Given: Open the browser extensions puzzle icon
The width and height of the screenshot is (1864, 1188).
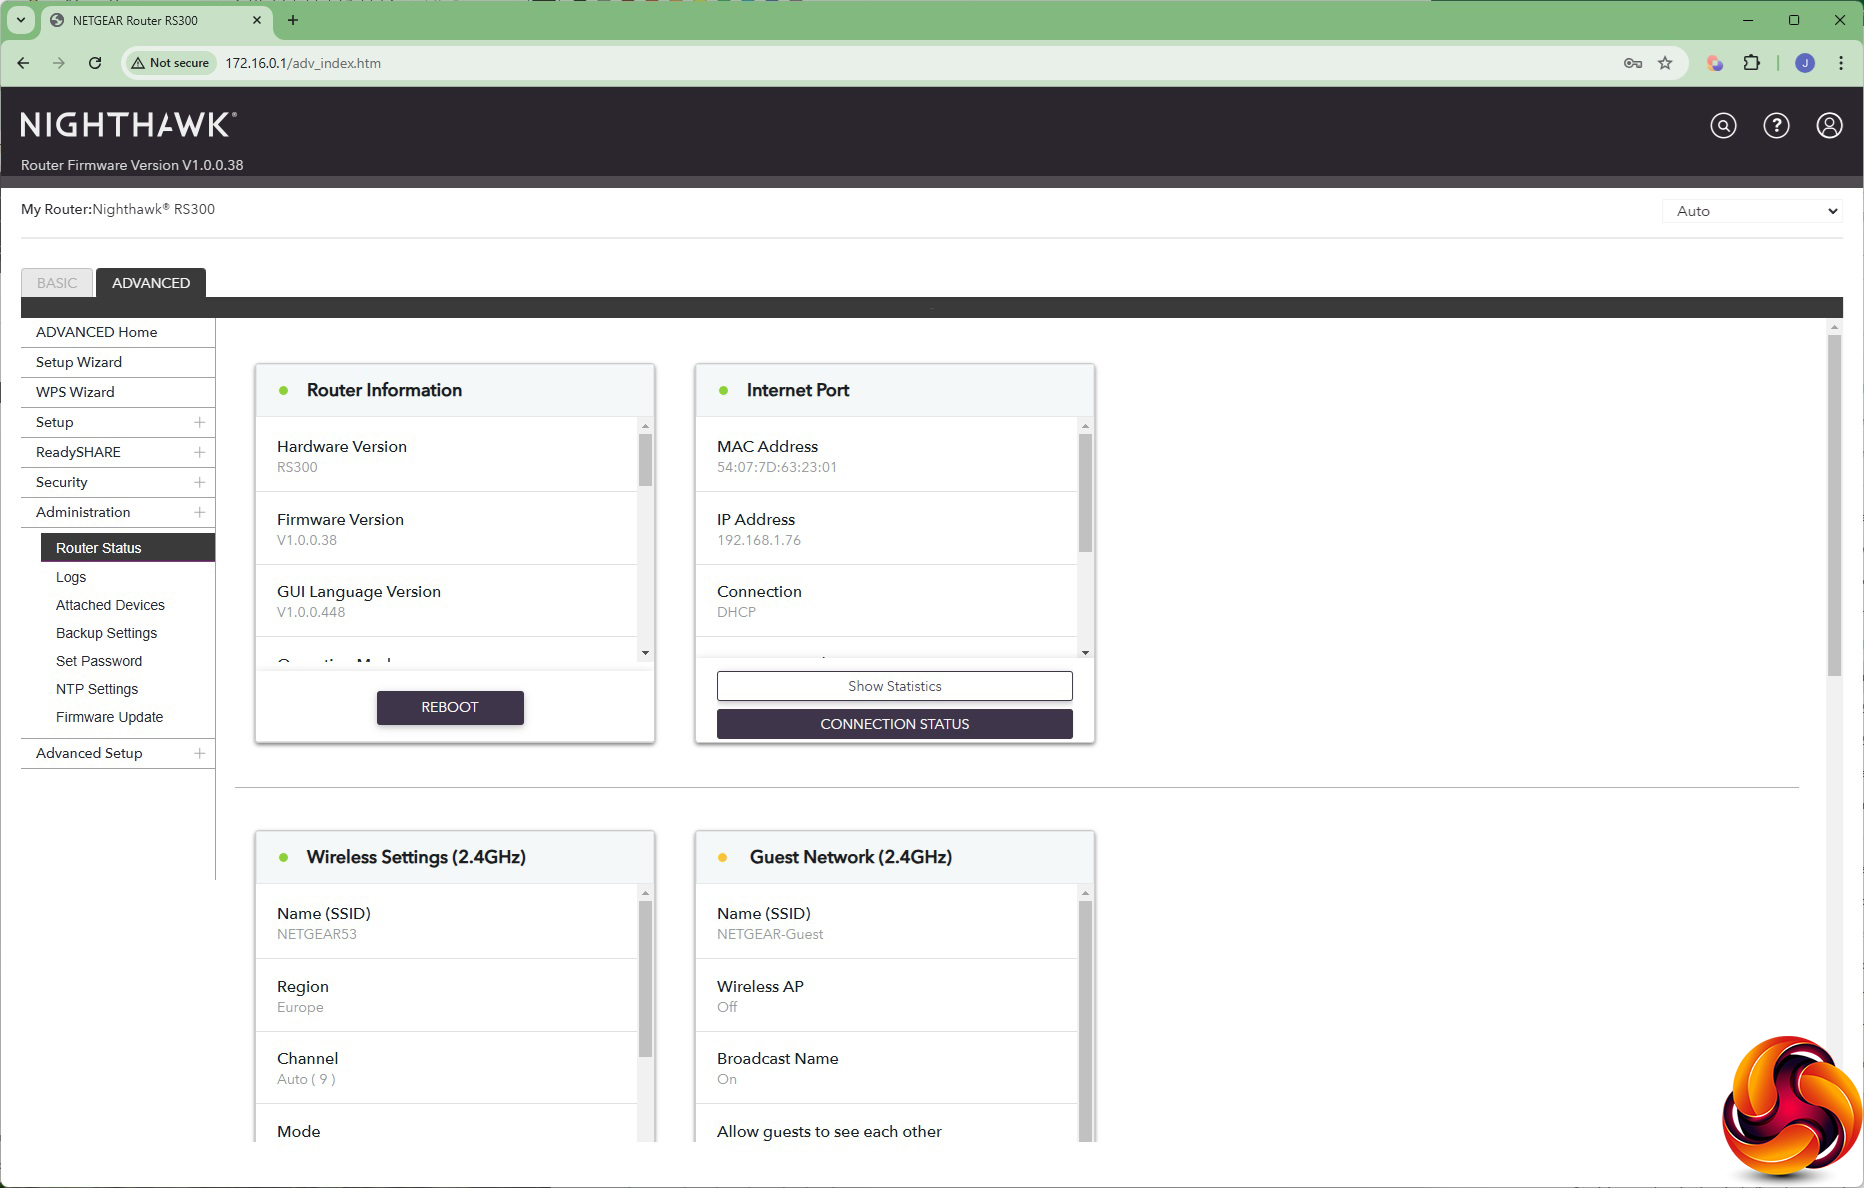Looking at the screenshot, I should coord(1751,63).
